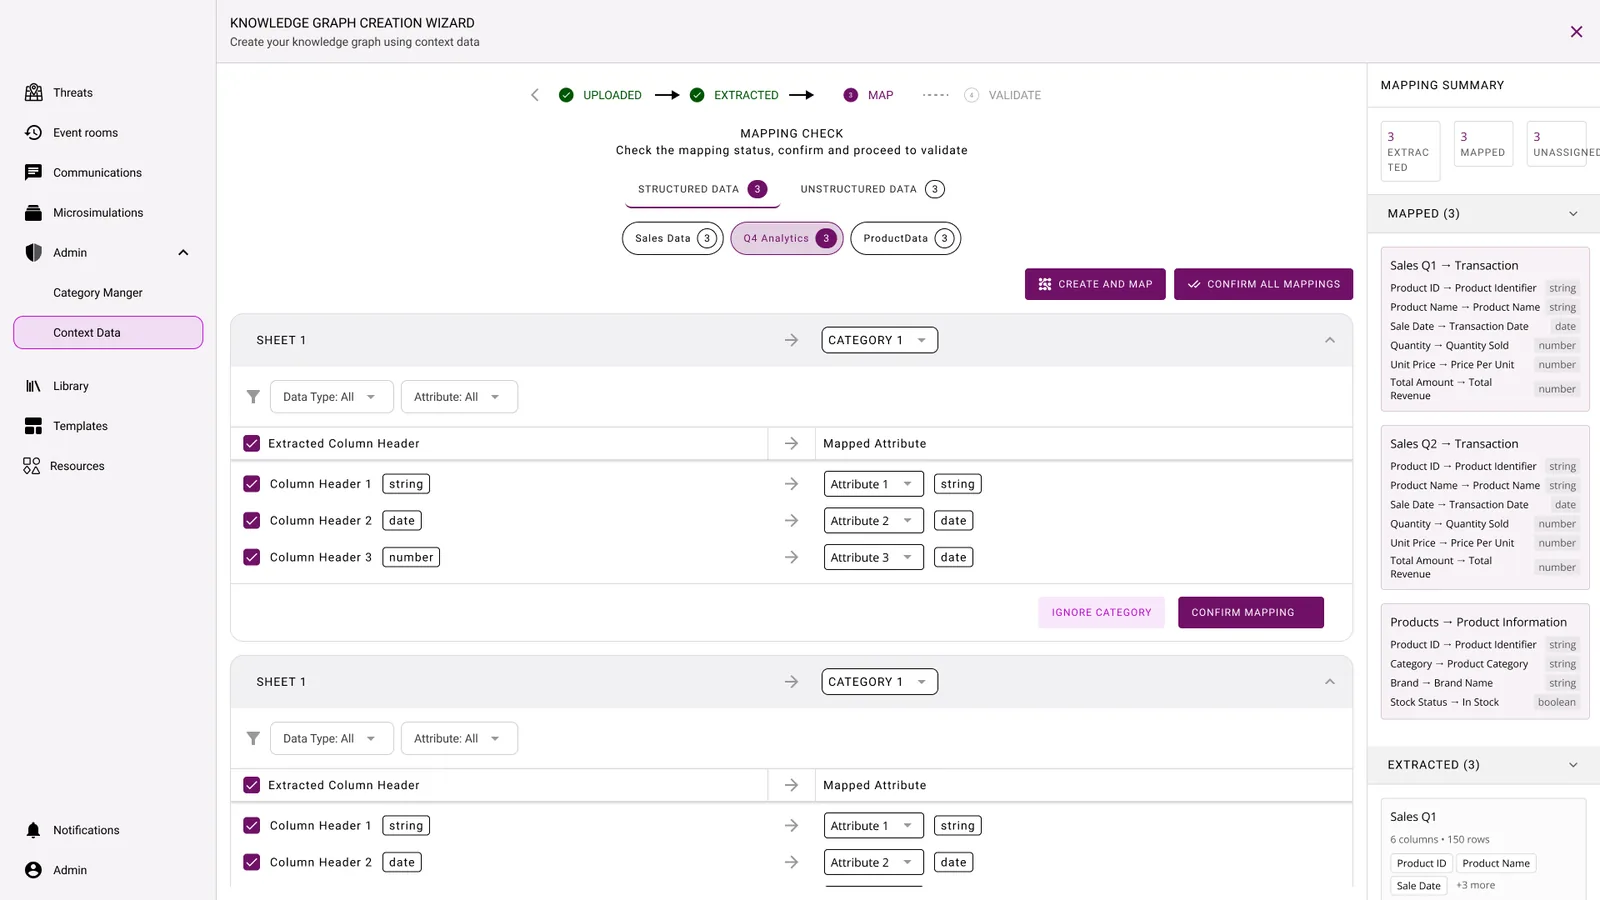1600x900 pixels.
Task: Click CREATE AND MAP button
Action: 1095,284
